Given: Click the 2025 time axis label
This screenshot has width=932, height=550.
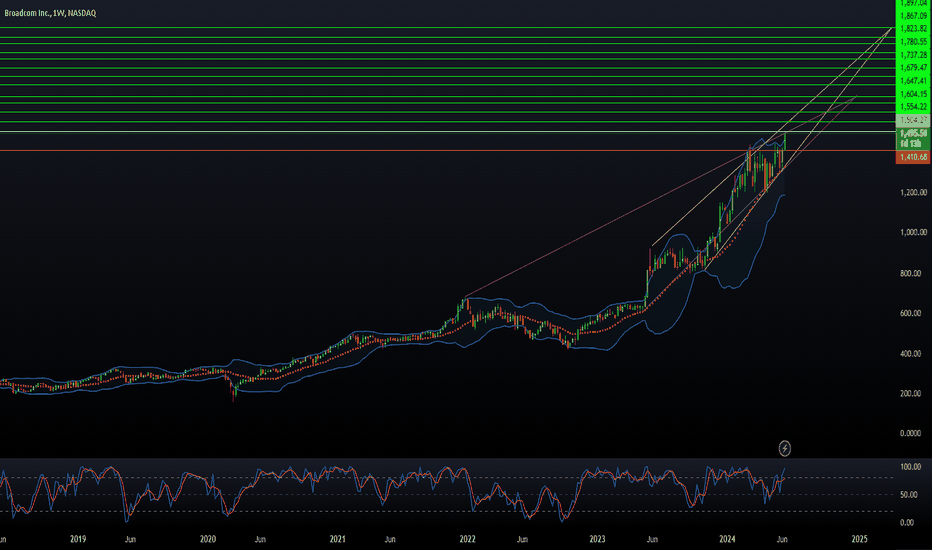Looking at the screenshot, I should point(859,539).
